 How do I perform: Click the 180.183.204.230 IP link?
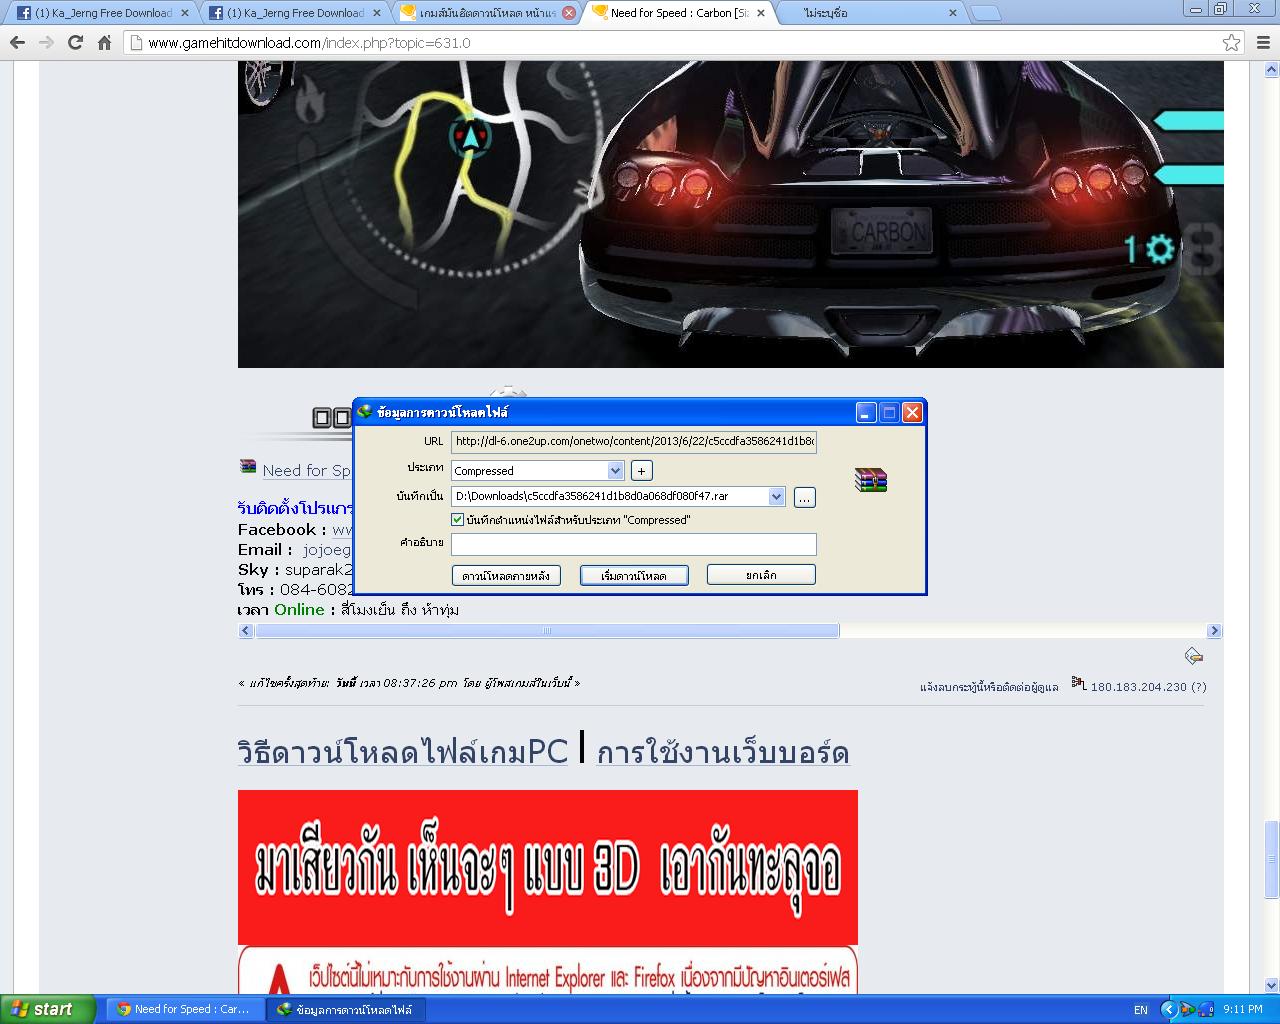(x=1138, y=687)
